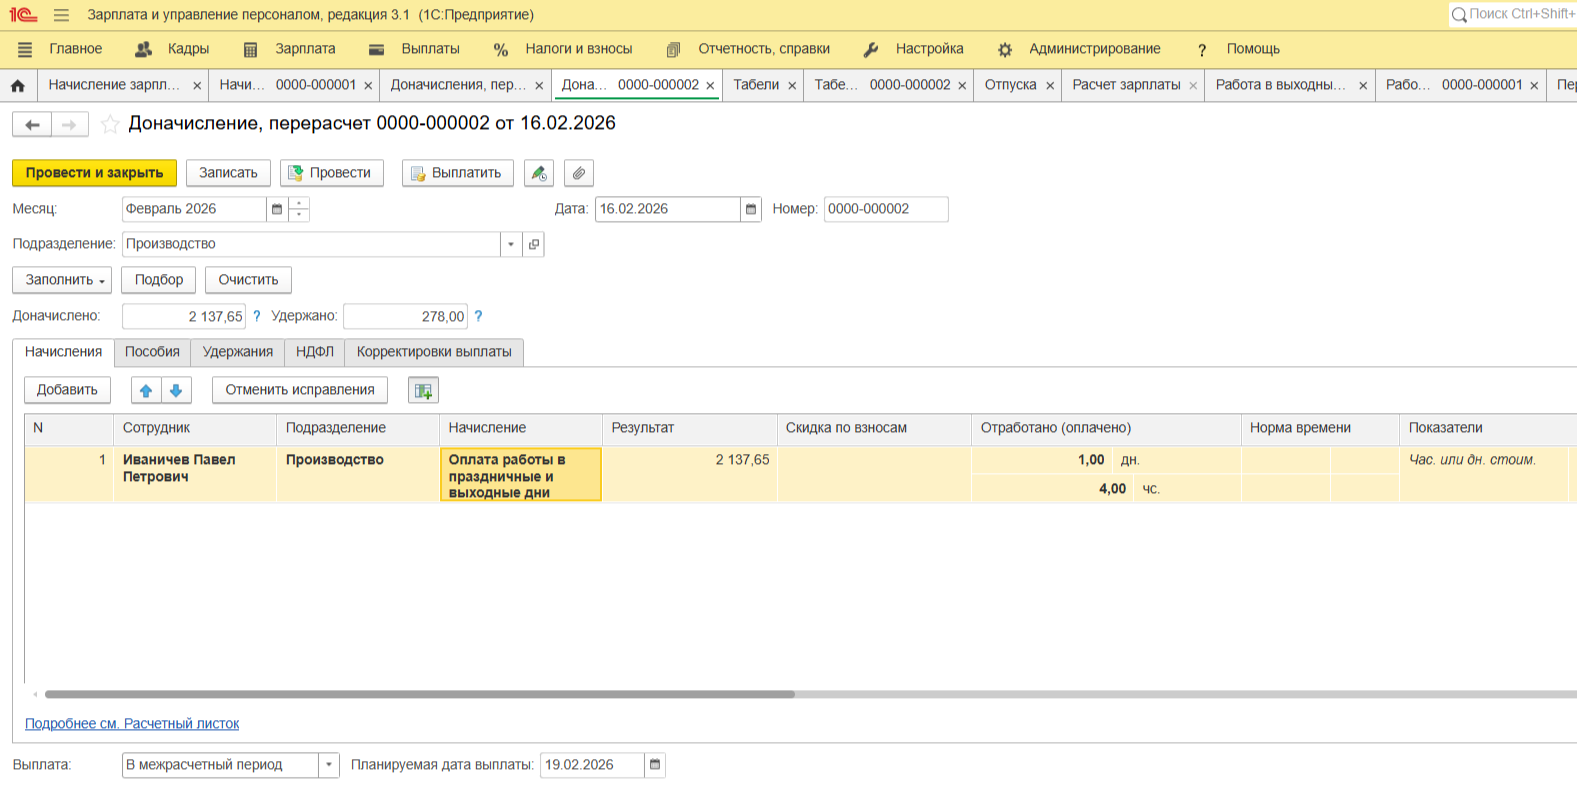
Task: Click the Месяц up-down stepper
Action: coord(299,209)
